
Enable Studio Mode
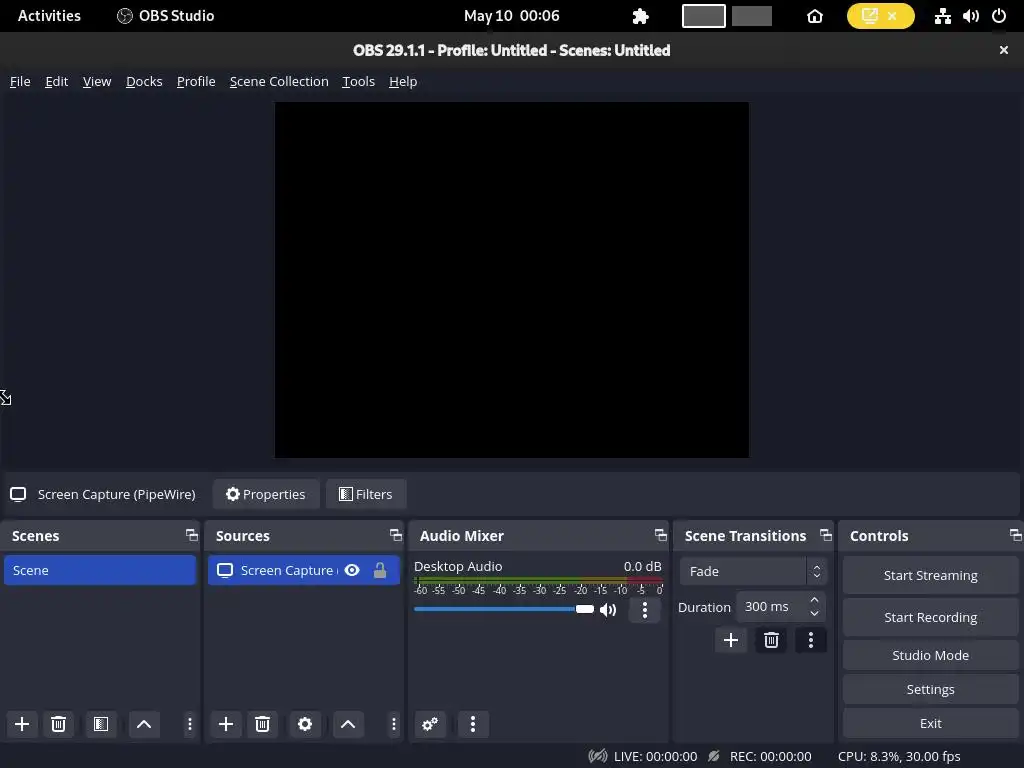tap(931, 655)
